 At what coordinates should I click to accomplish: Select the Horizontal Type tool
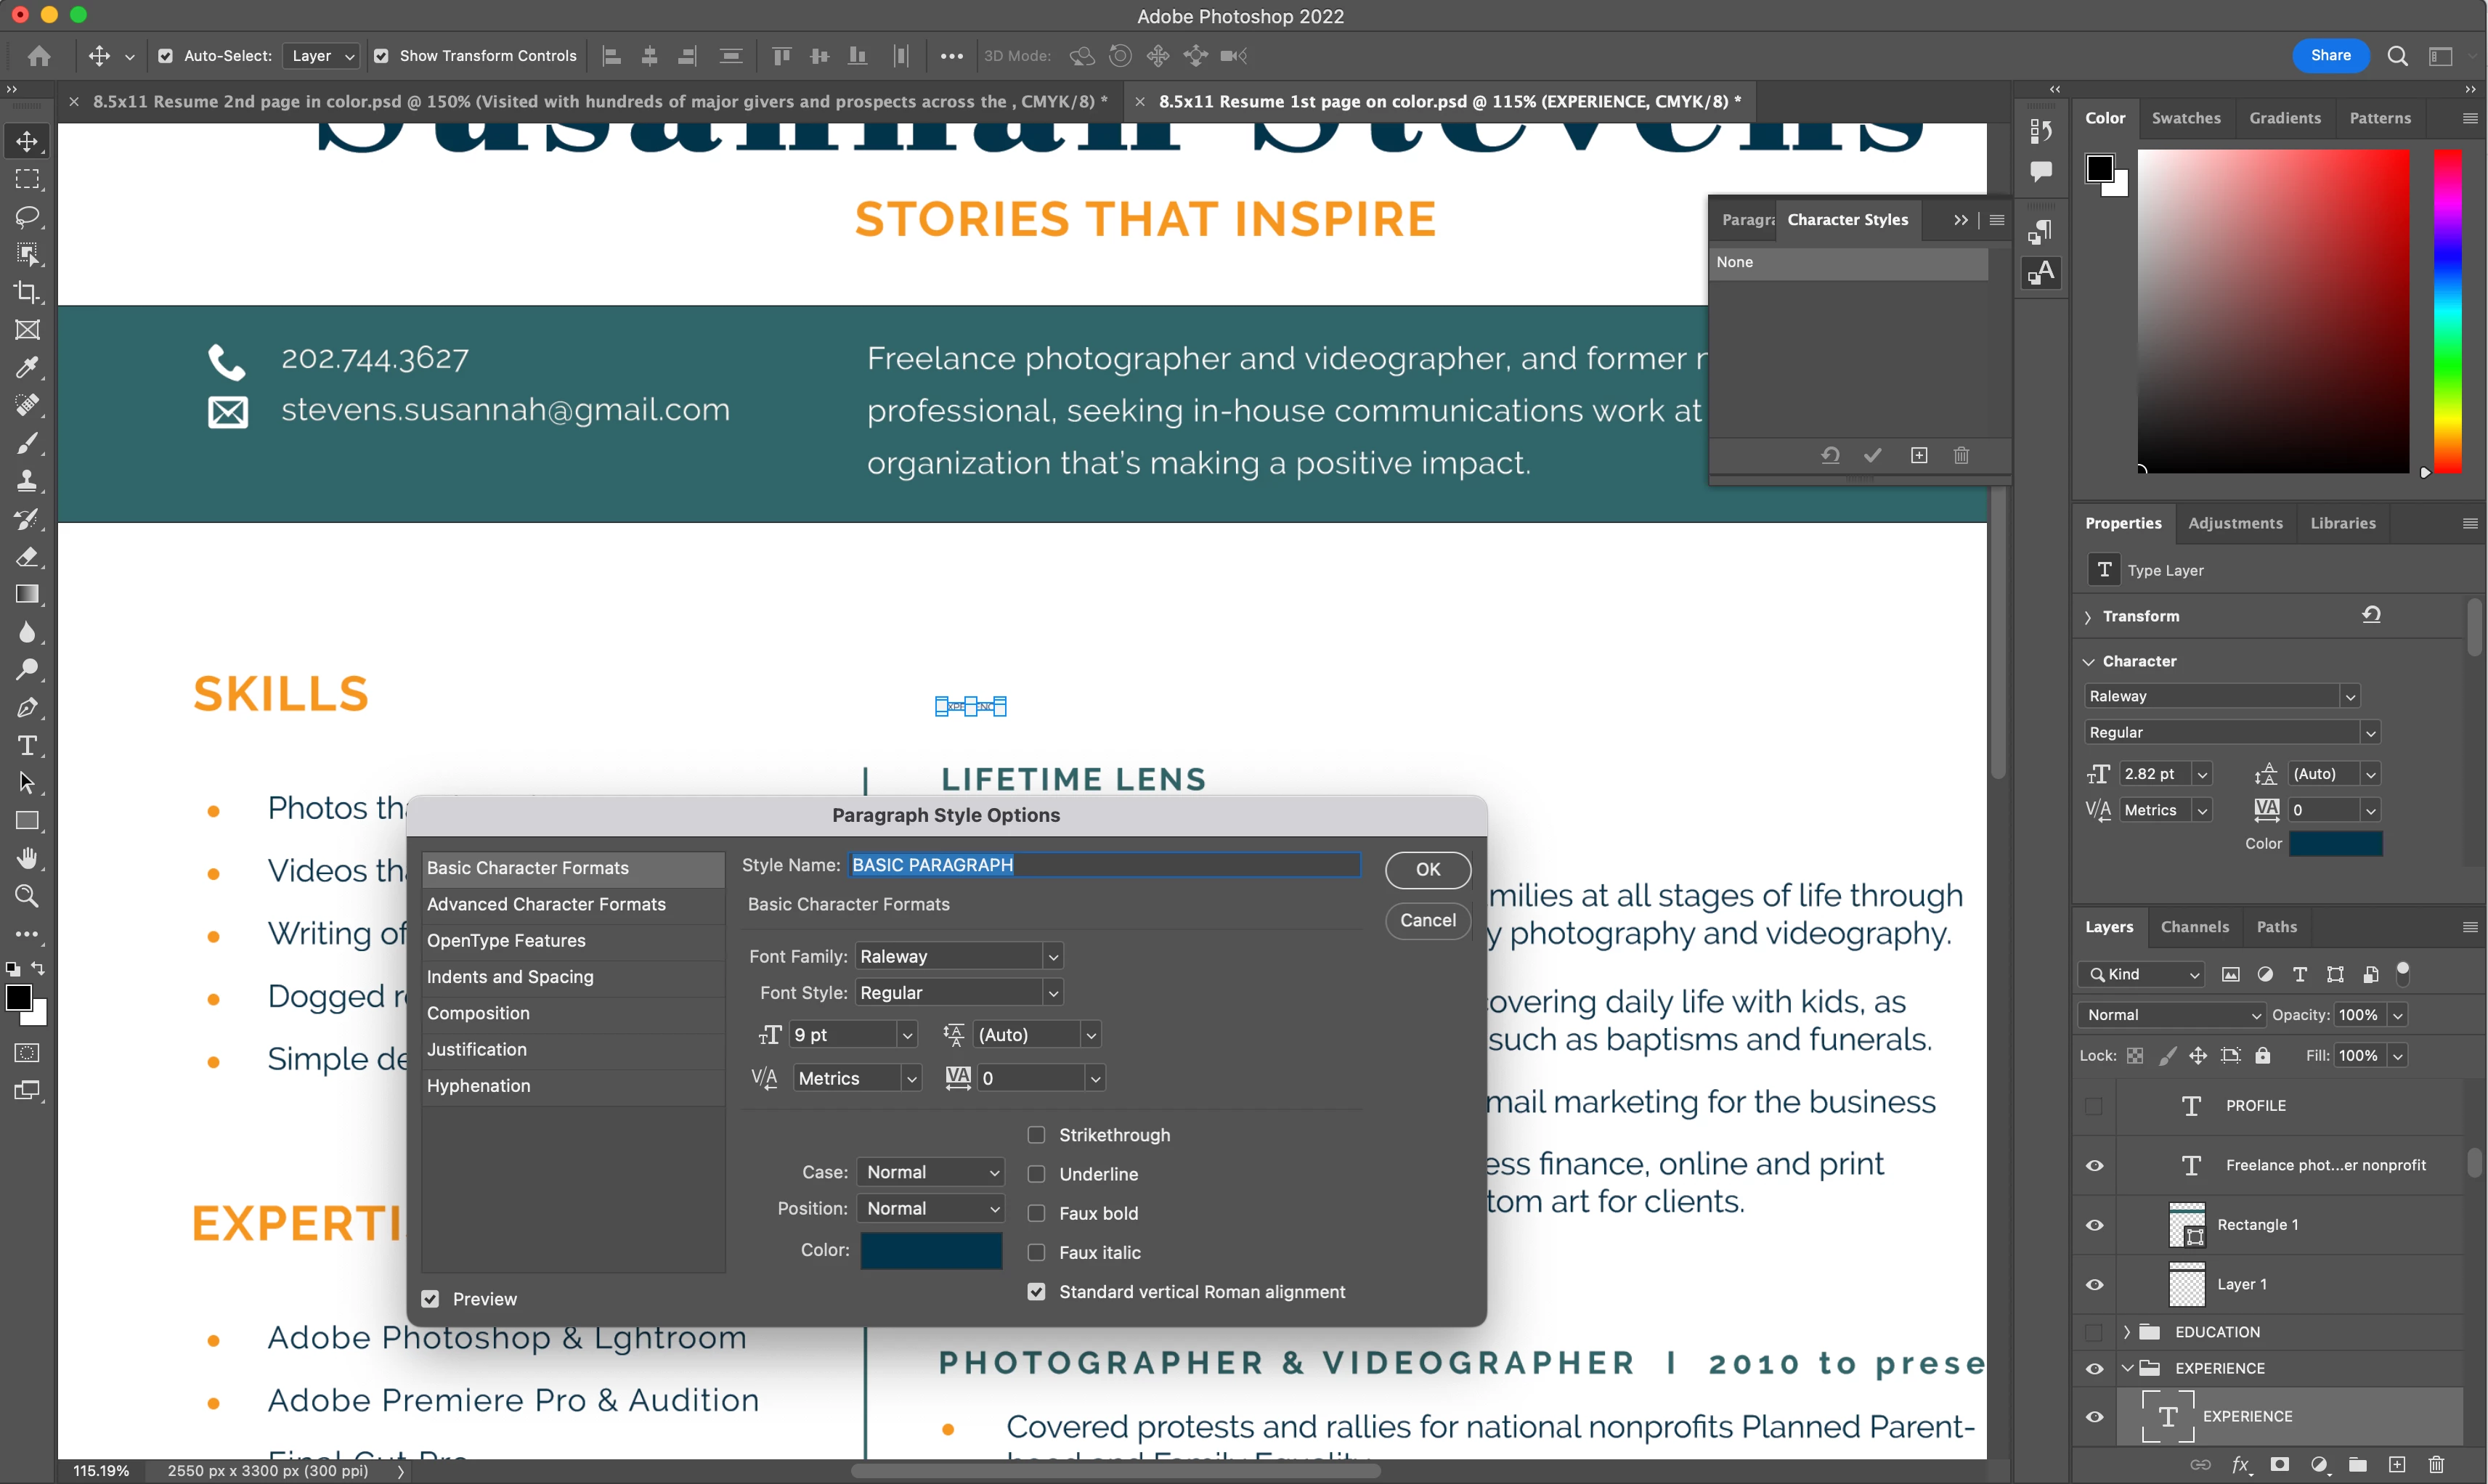click(27, 746)
